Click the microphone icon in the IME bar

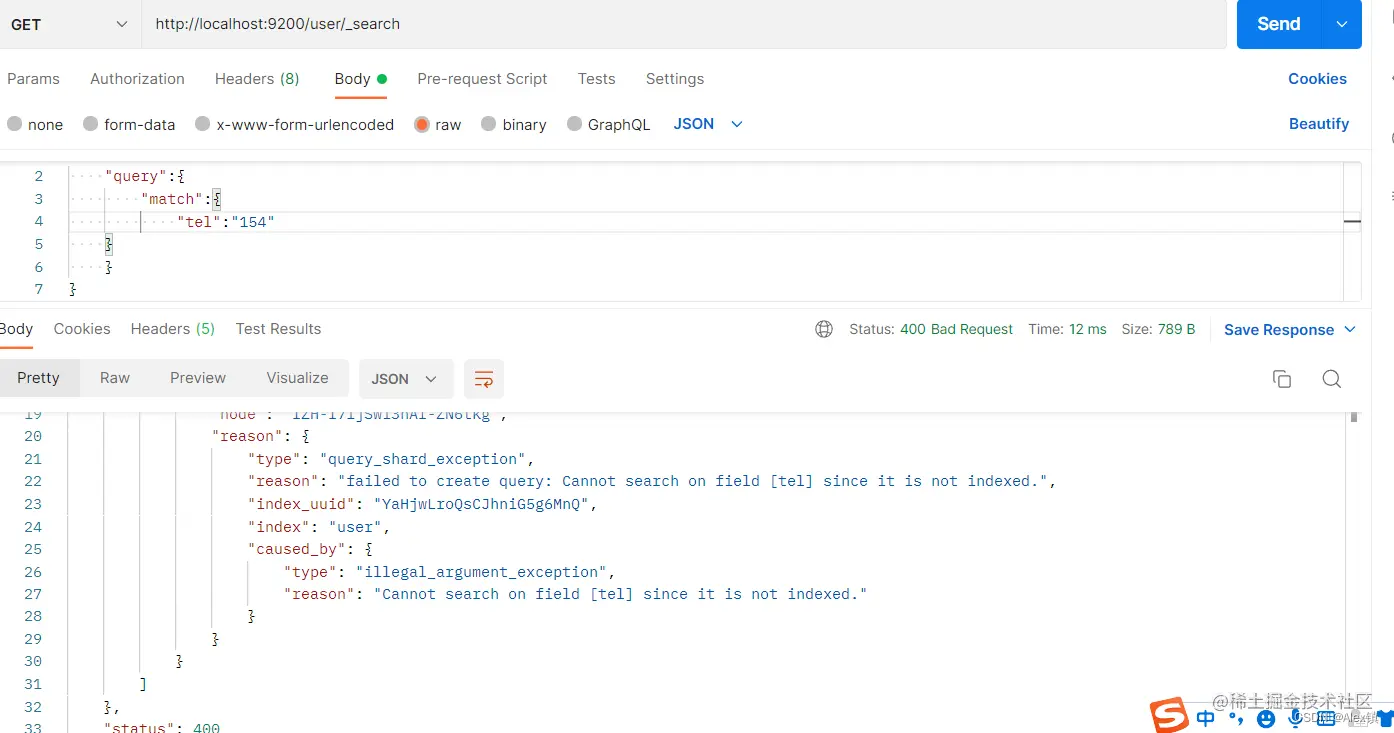click(1294, 718)
